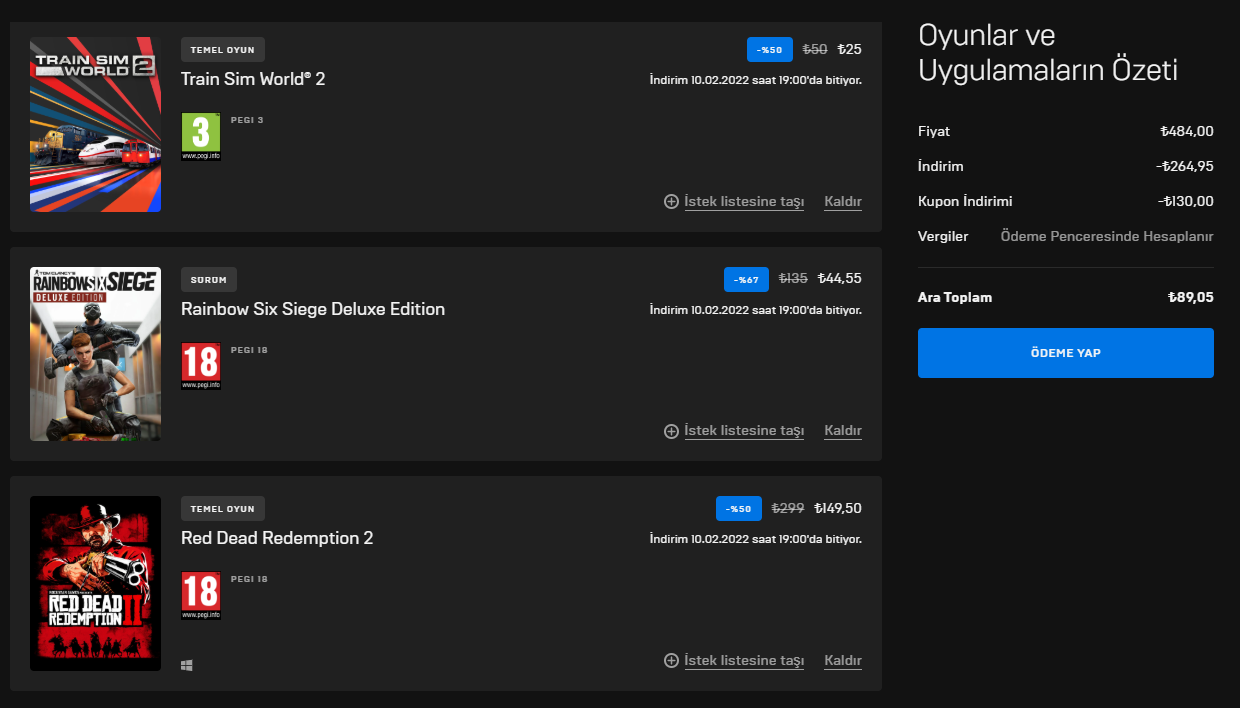Click the sale end date under Rainbow Six Siege price
The image size is (1240, 708).
tap(755, 310)
